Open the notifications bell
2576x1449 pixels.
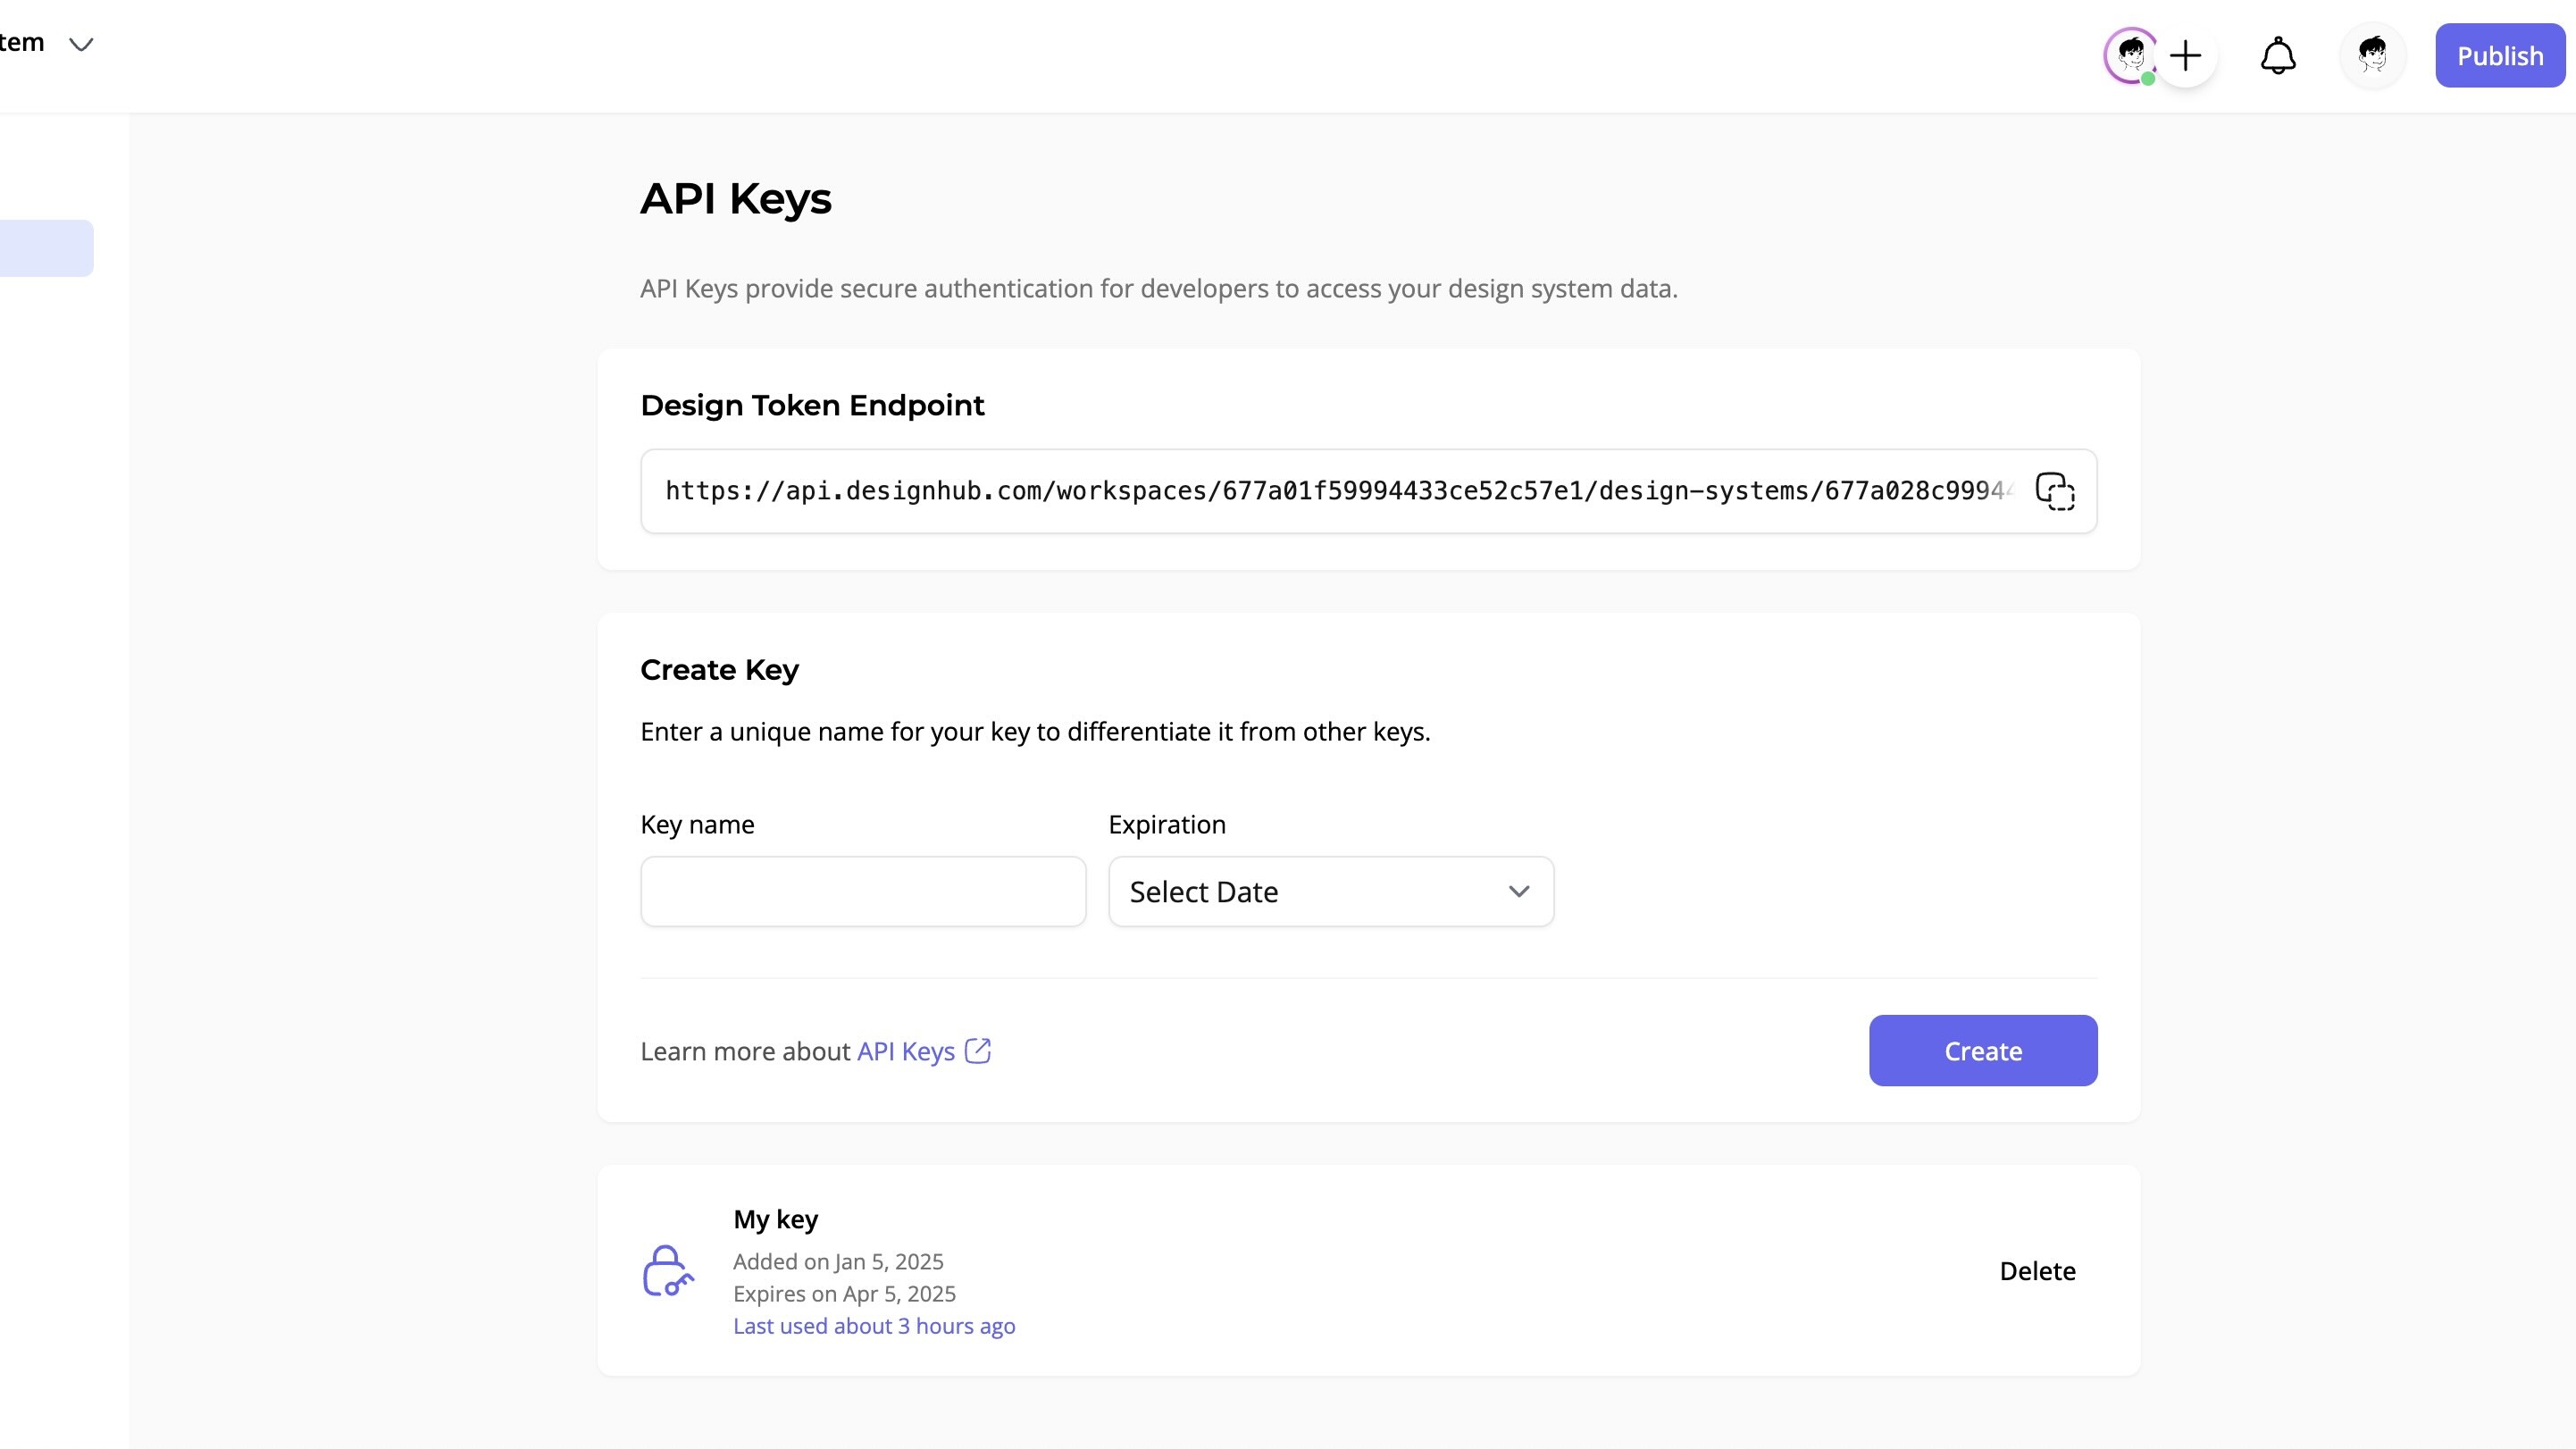2278,55
